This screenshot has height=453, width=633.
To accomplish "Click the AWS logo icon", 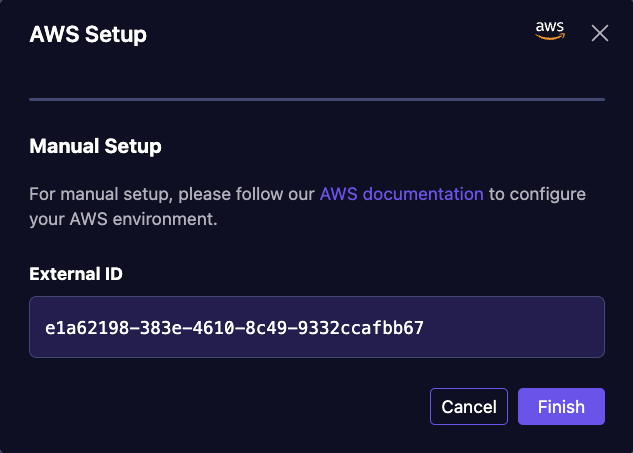I will click(550, 31).
